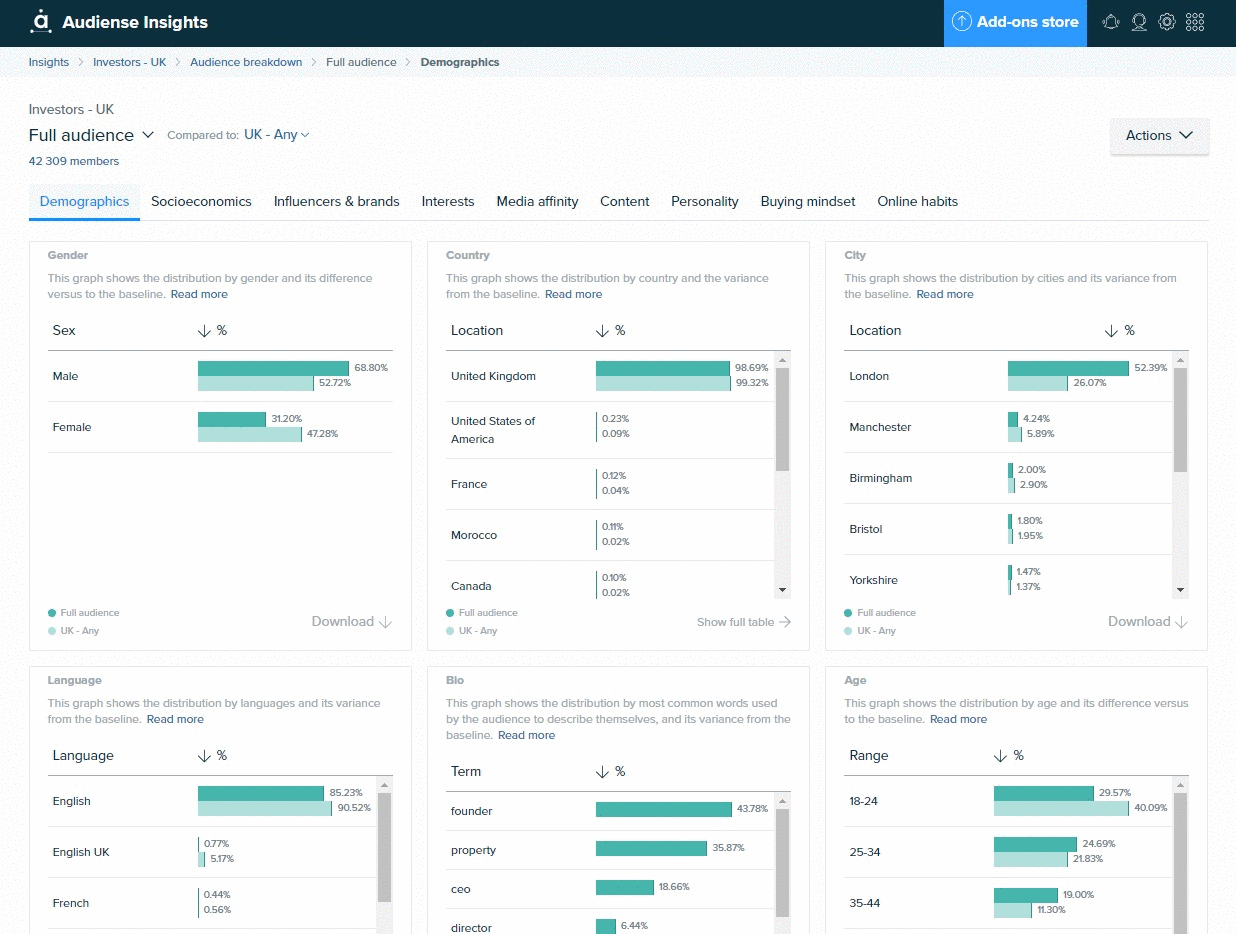Go to Insights breadcrumb
The height and width of the screenshot is (934, 1236).
49,62
